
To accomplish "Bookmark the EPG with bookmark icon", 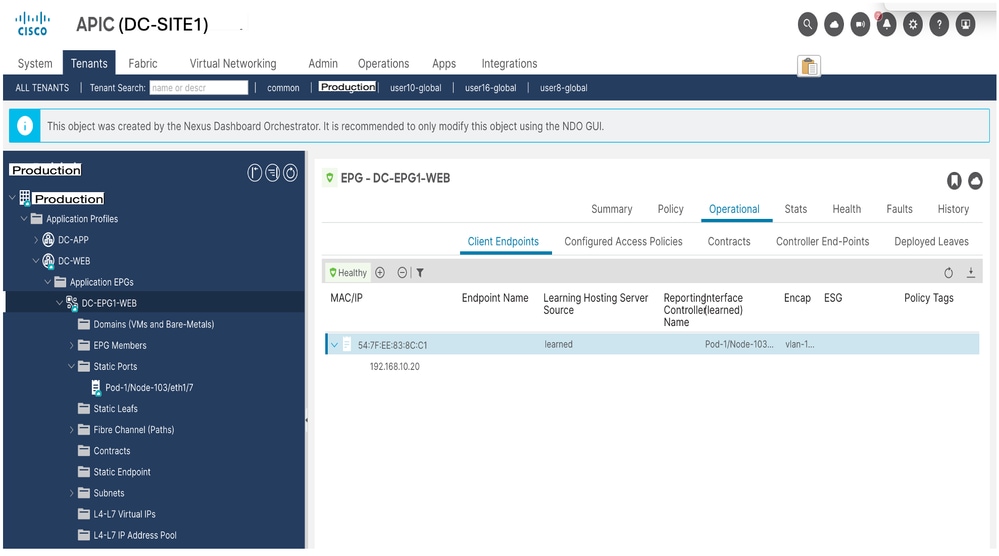I will click(x=954, y=181).
